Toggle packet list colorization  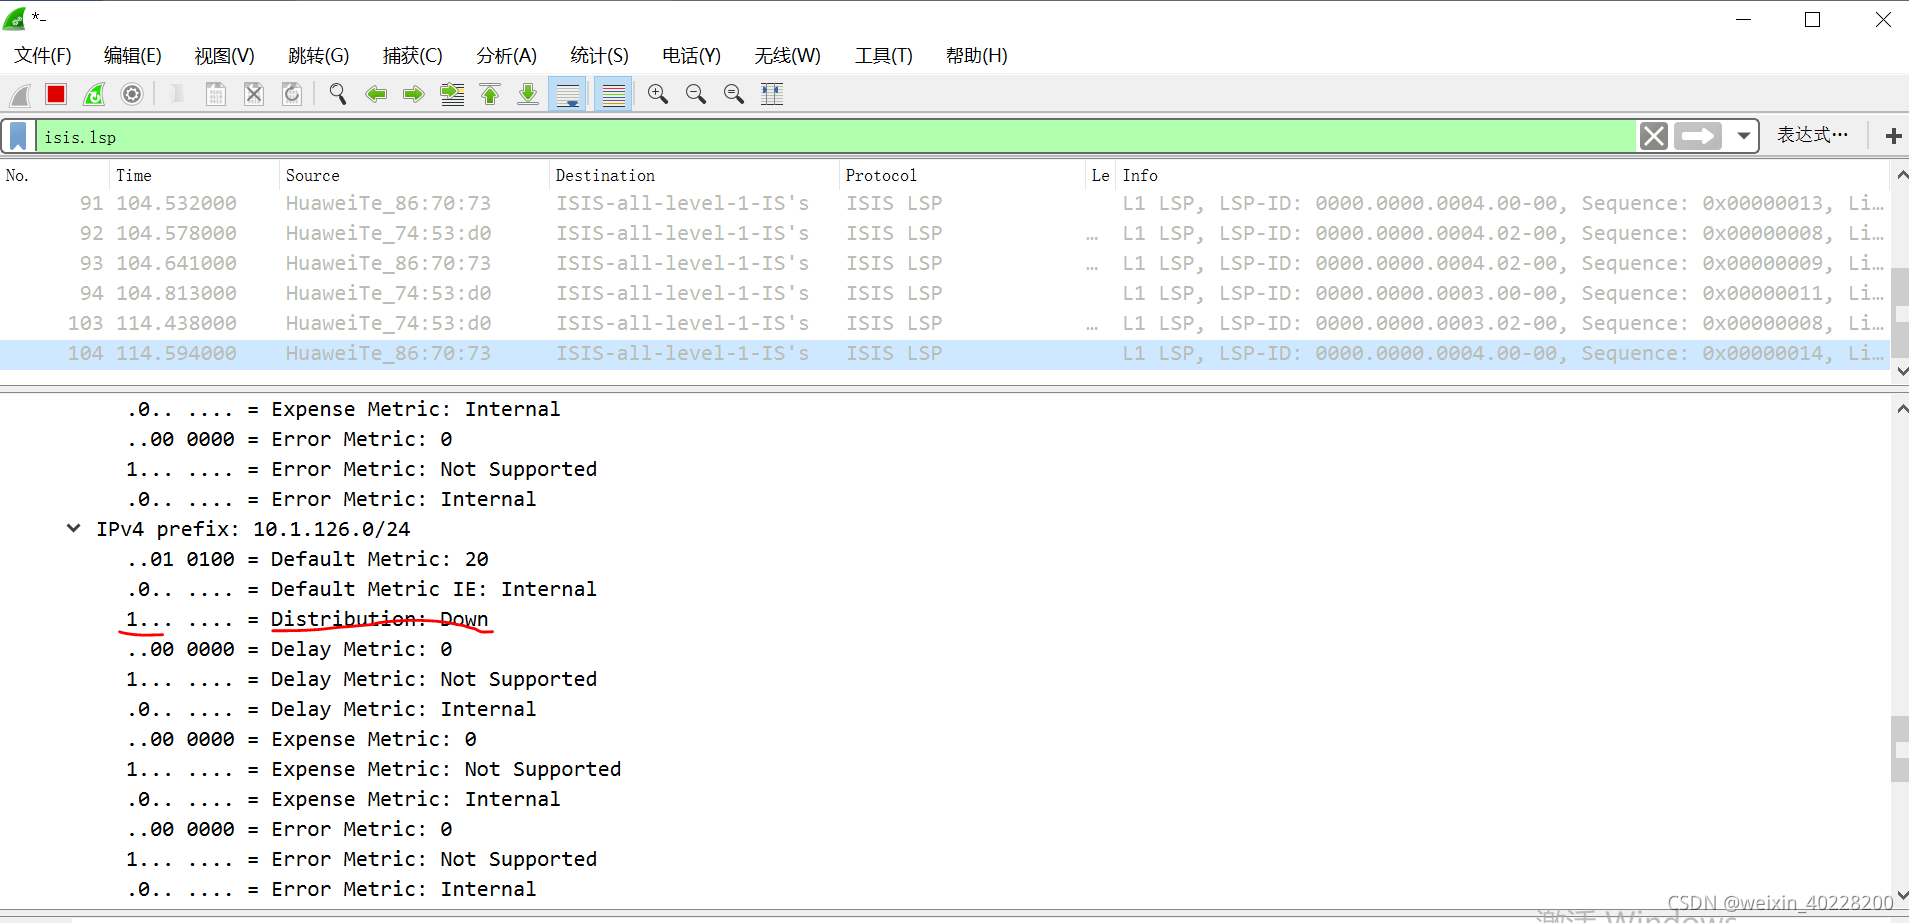(x=613, y=95)
